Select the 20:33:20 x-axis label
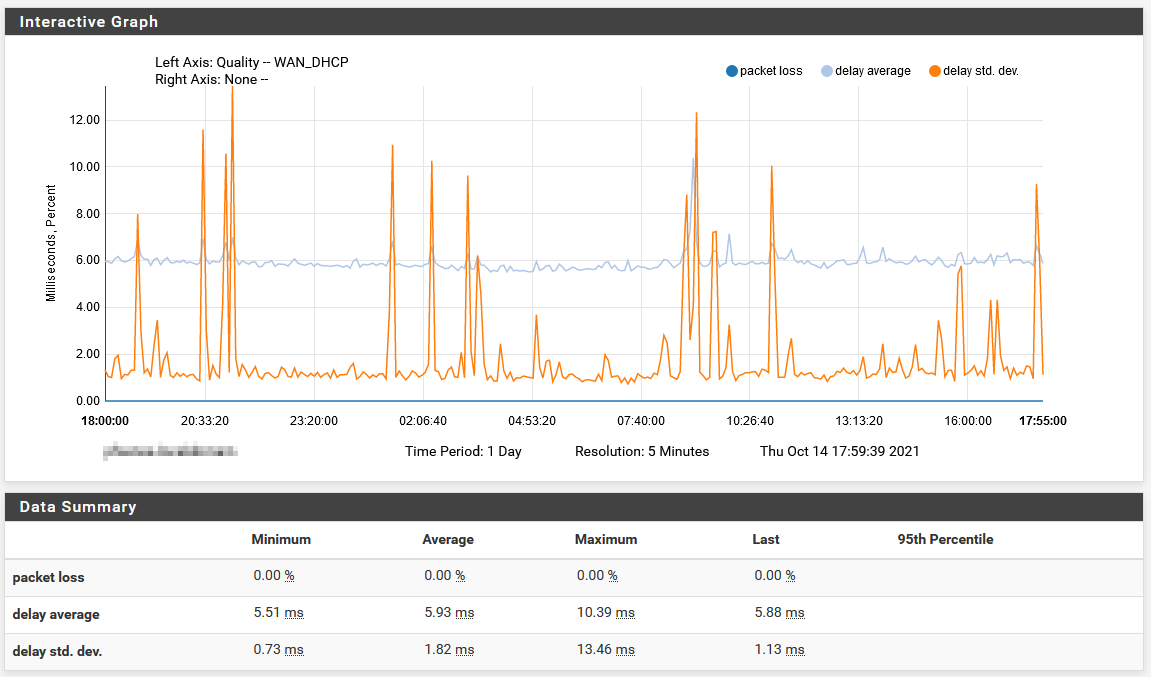 click(x=205, y=421)
